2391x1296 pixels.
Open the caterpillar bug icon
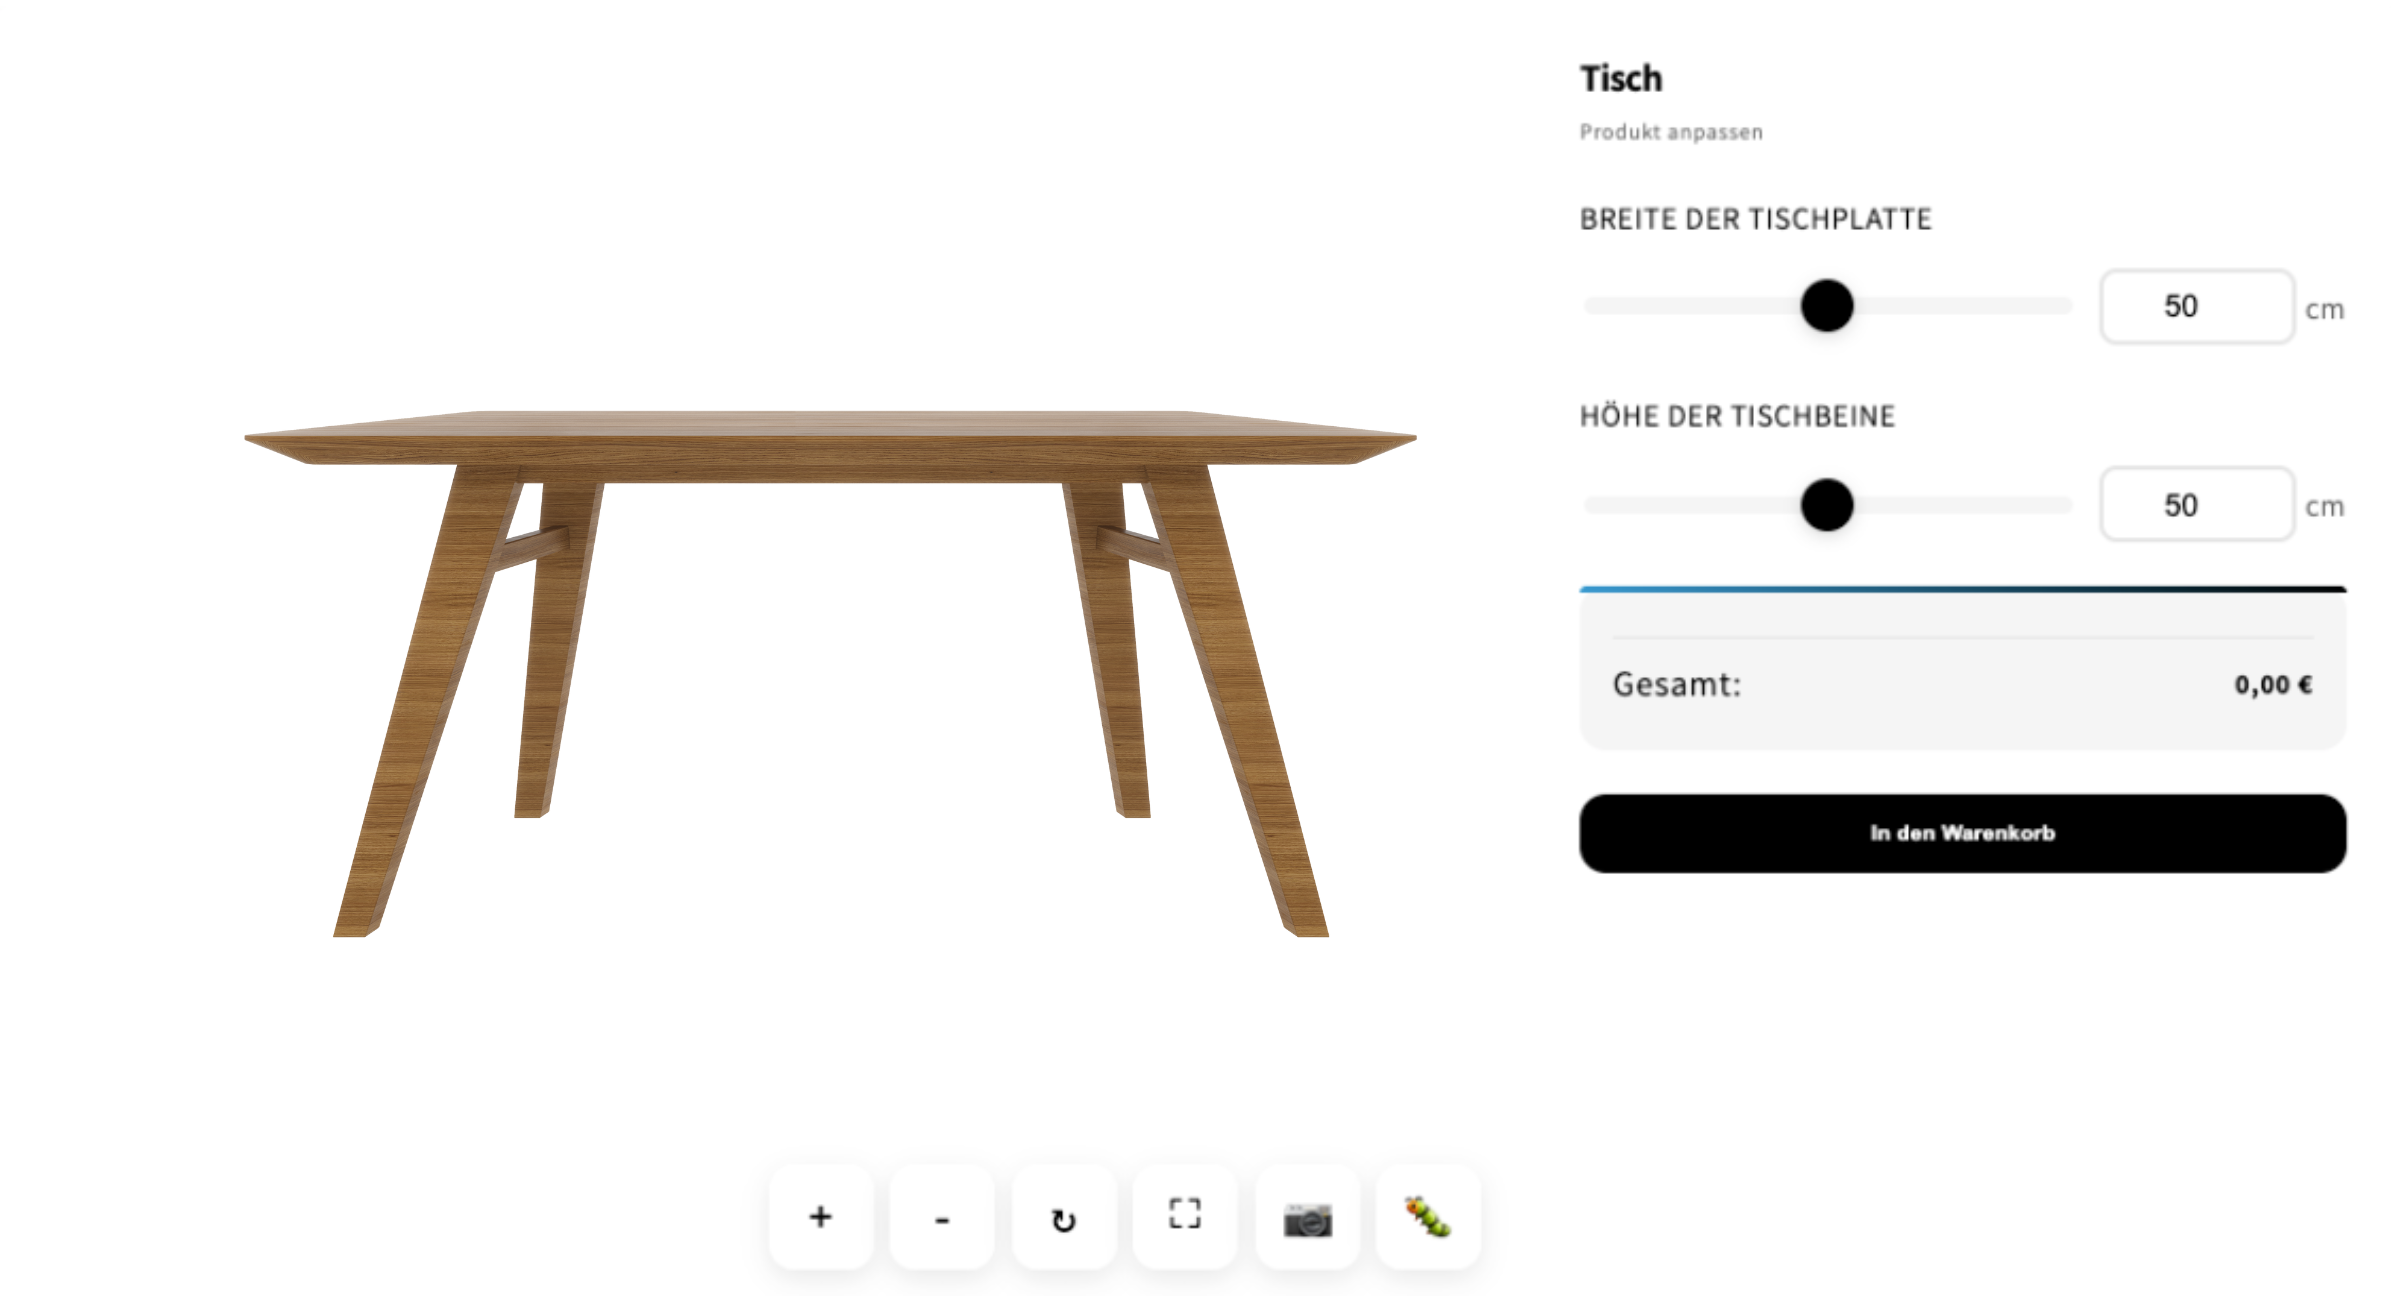[1429, 1216]
